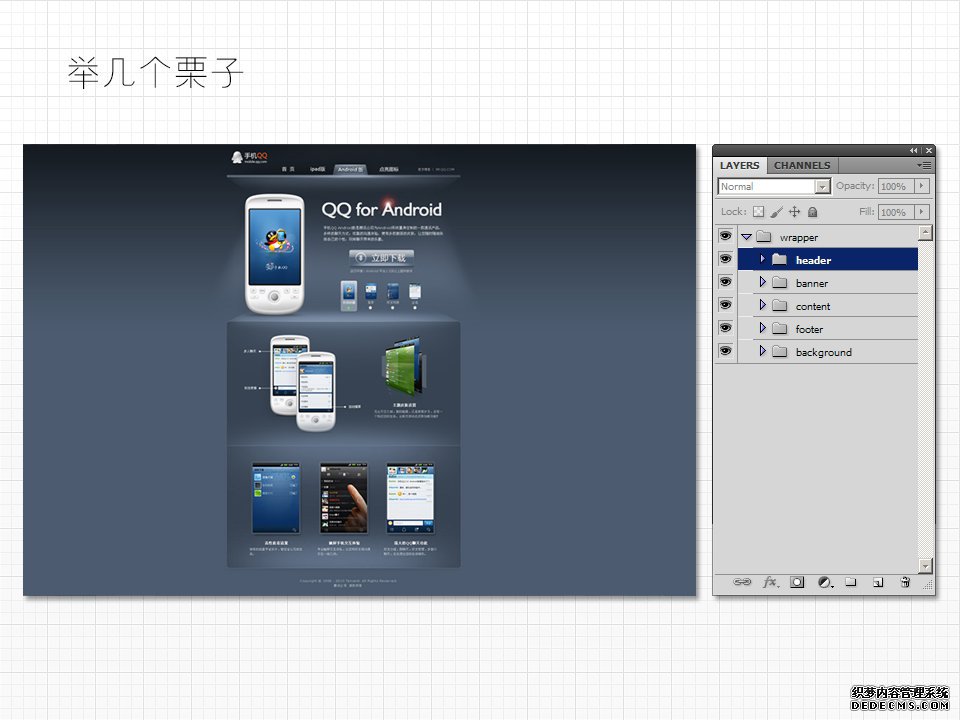Click the link layers icon

pos(741,582)
